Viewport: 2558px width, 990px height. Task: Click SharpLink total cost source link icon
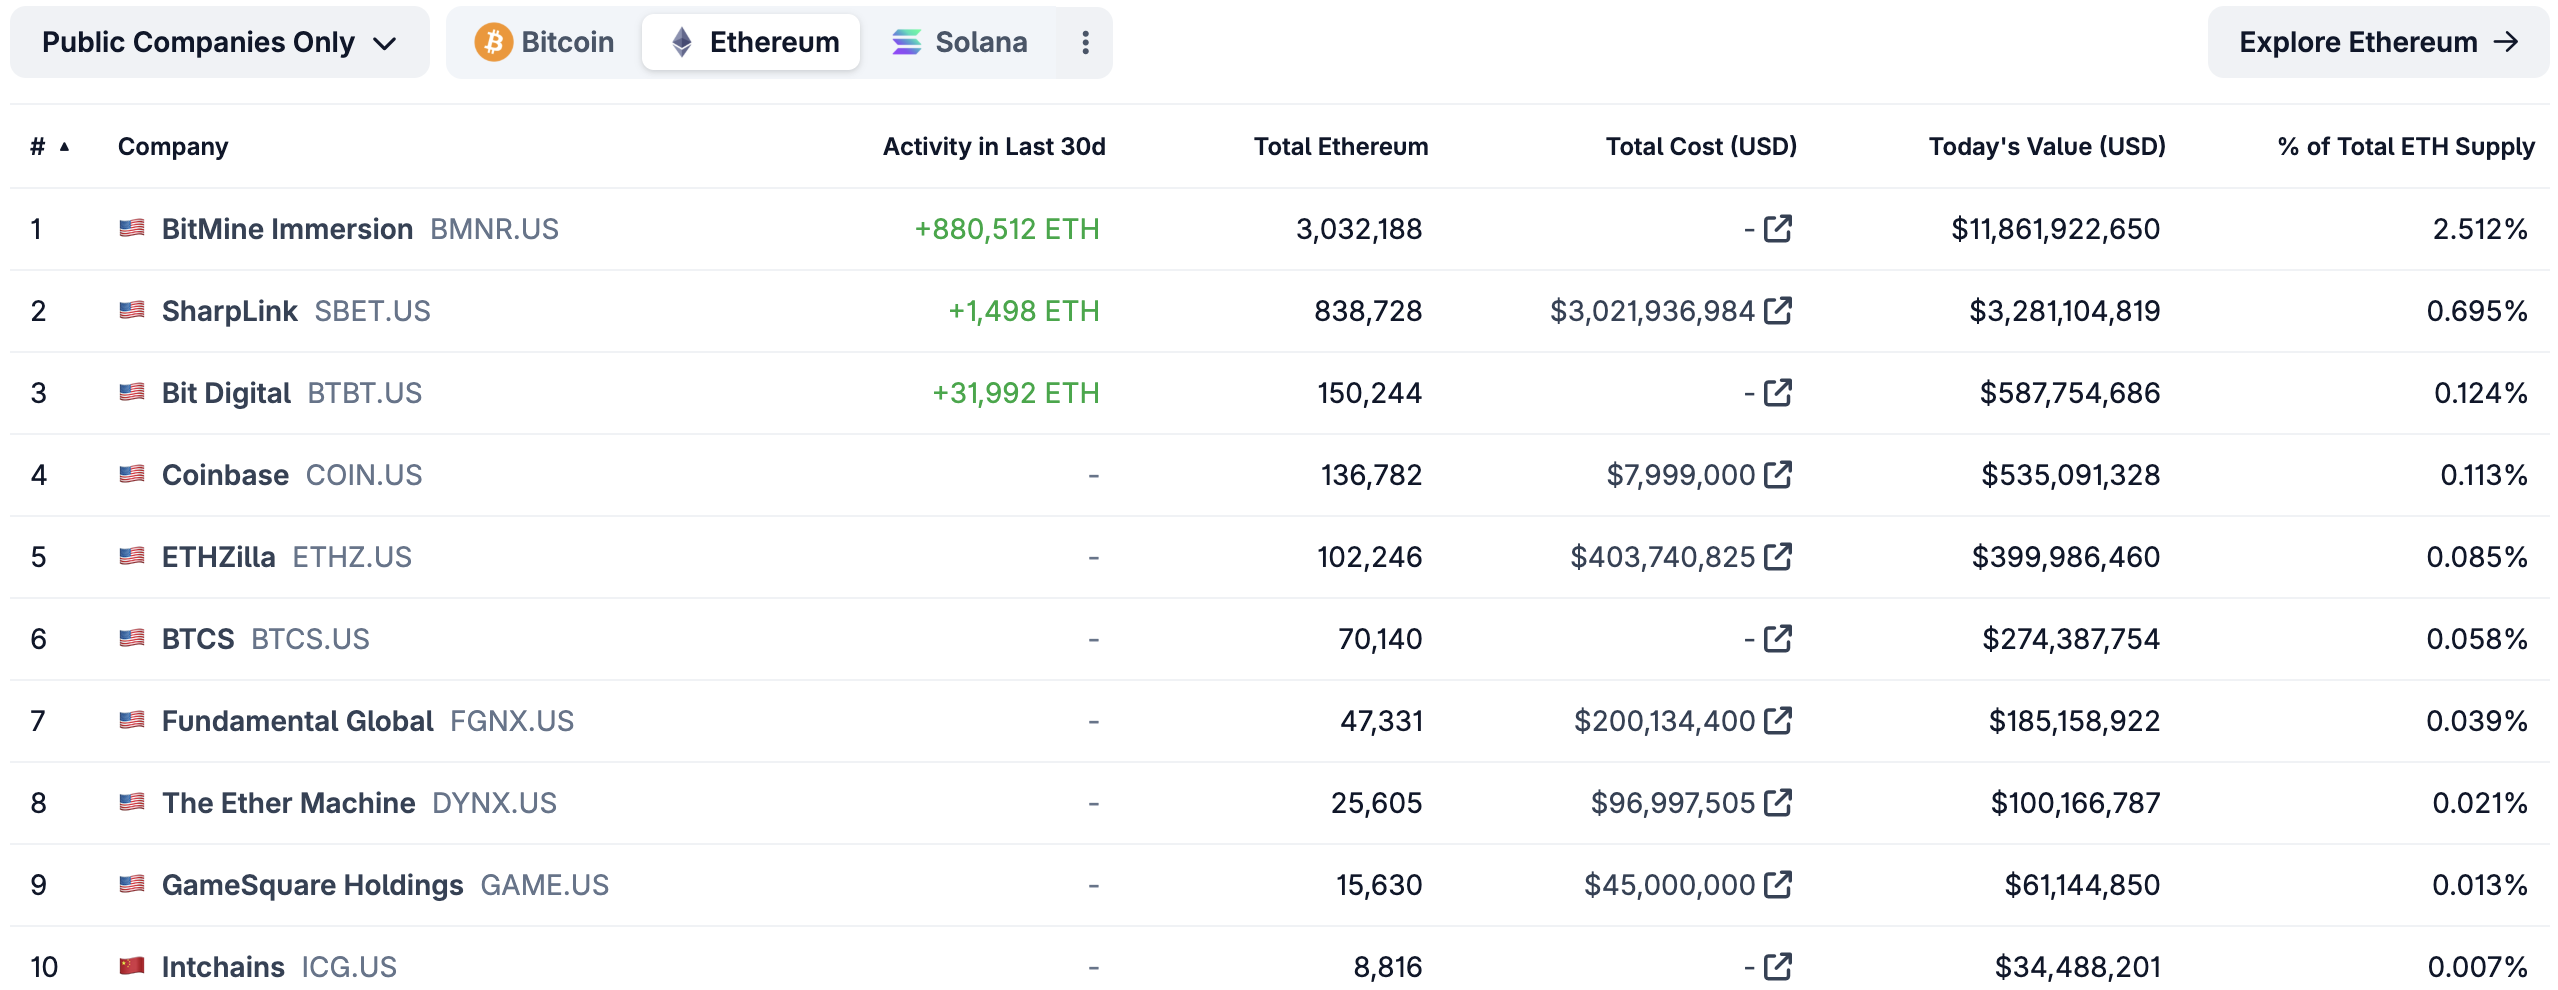click(x=1777, y=311)
